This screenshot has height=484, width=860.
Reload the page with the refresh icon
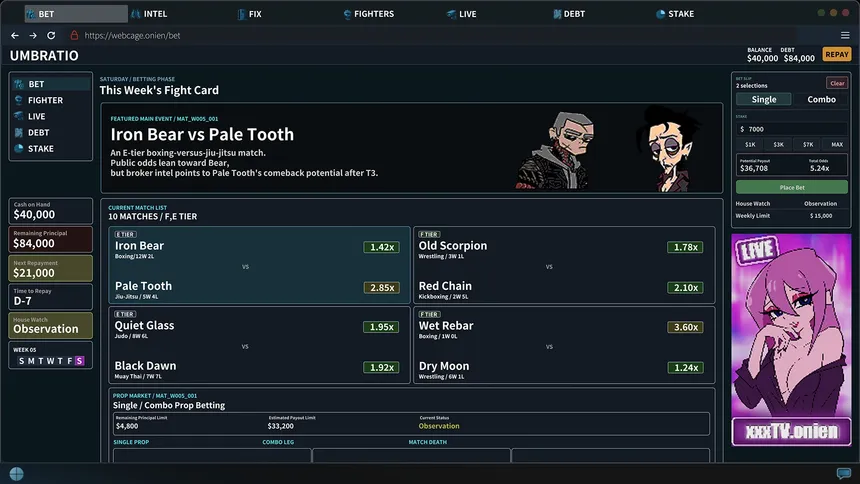tap(51, 35)
